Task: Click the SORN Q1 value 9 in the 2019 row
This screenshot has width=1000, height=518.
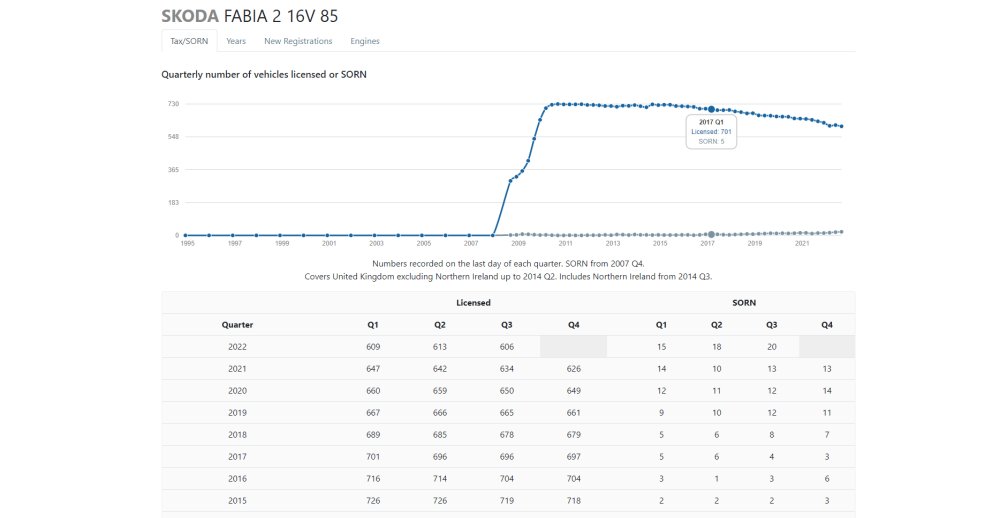Action: point(661,413)
